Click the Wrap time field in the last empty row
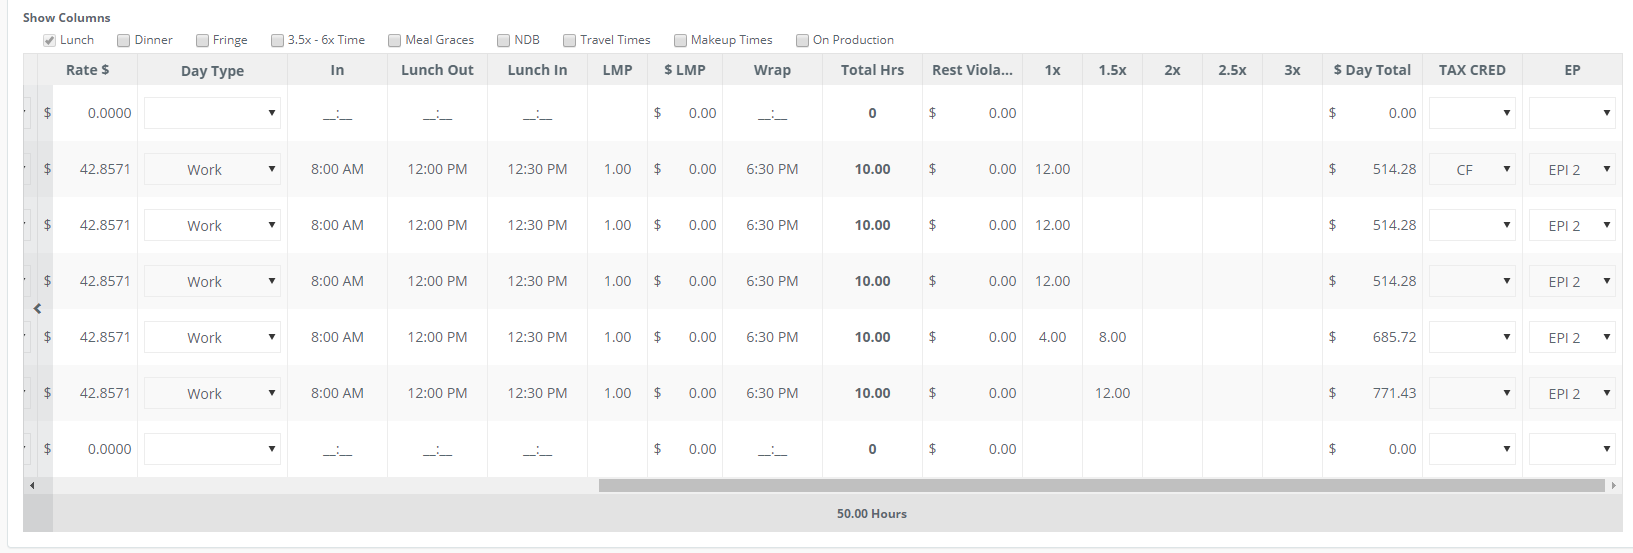 point(772,449)
